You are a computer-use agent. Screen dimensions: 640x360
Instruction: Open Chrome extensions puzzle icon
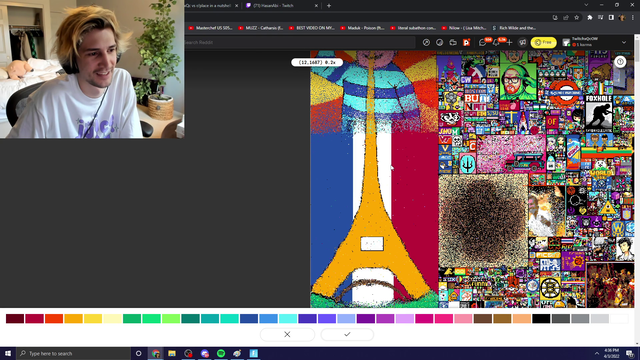(590, 18)
